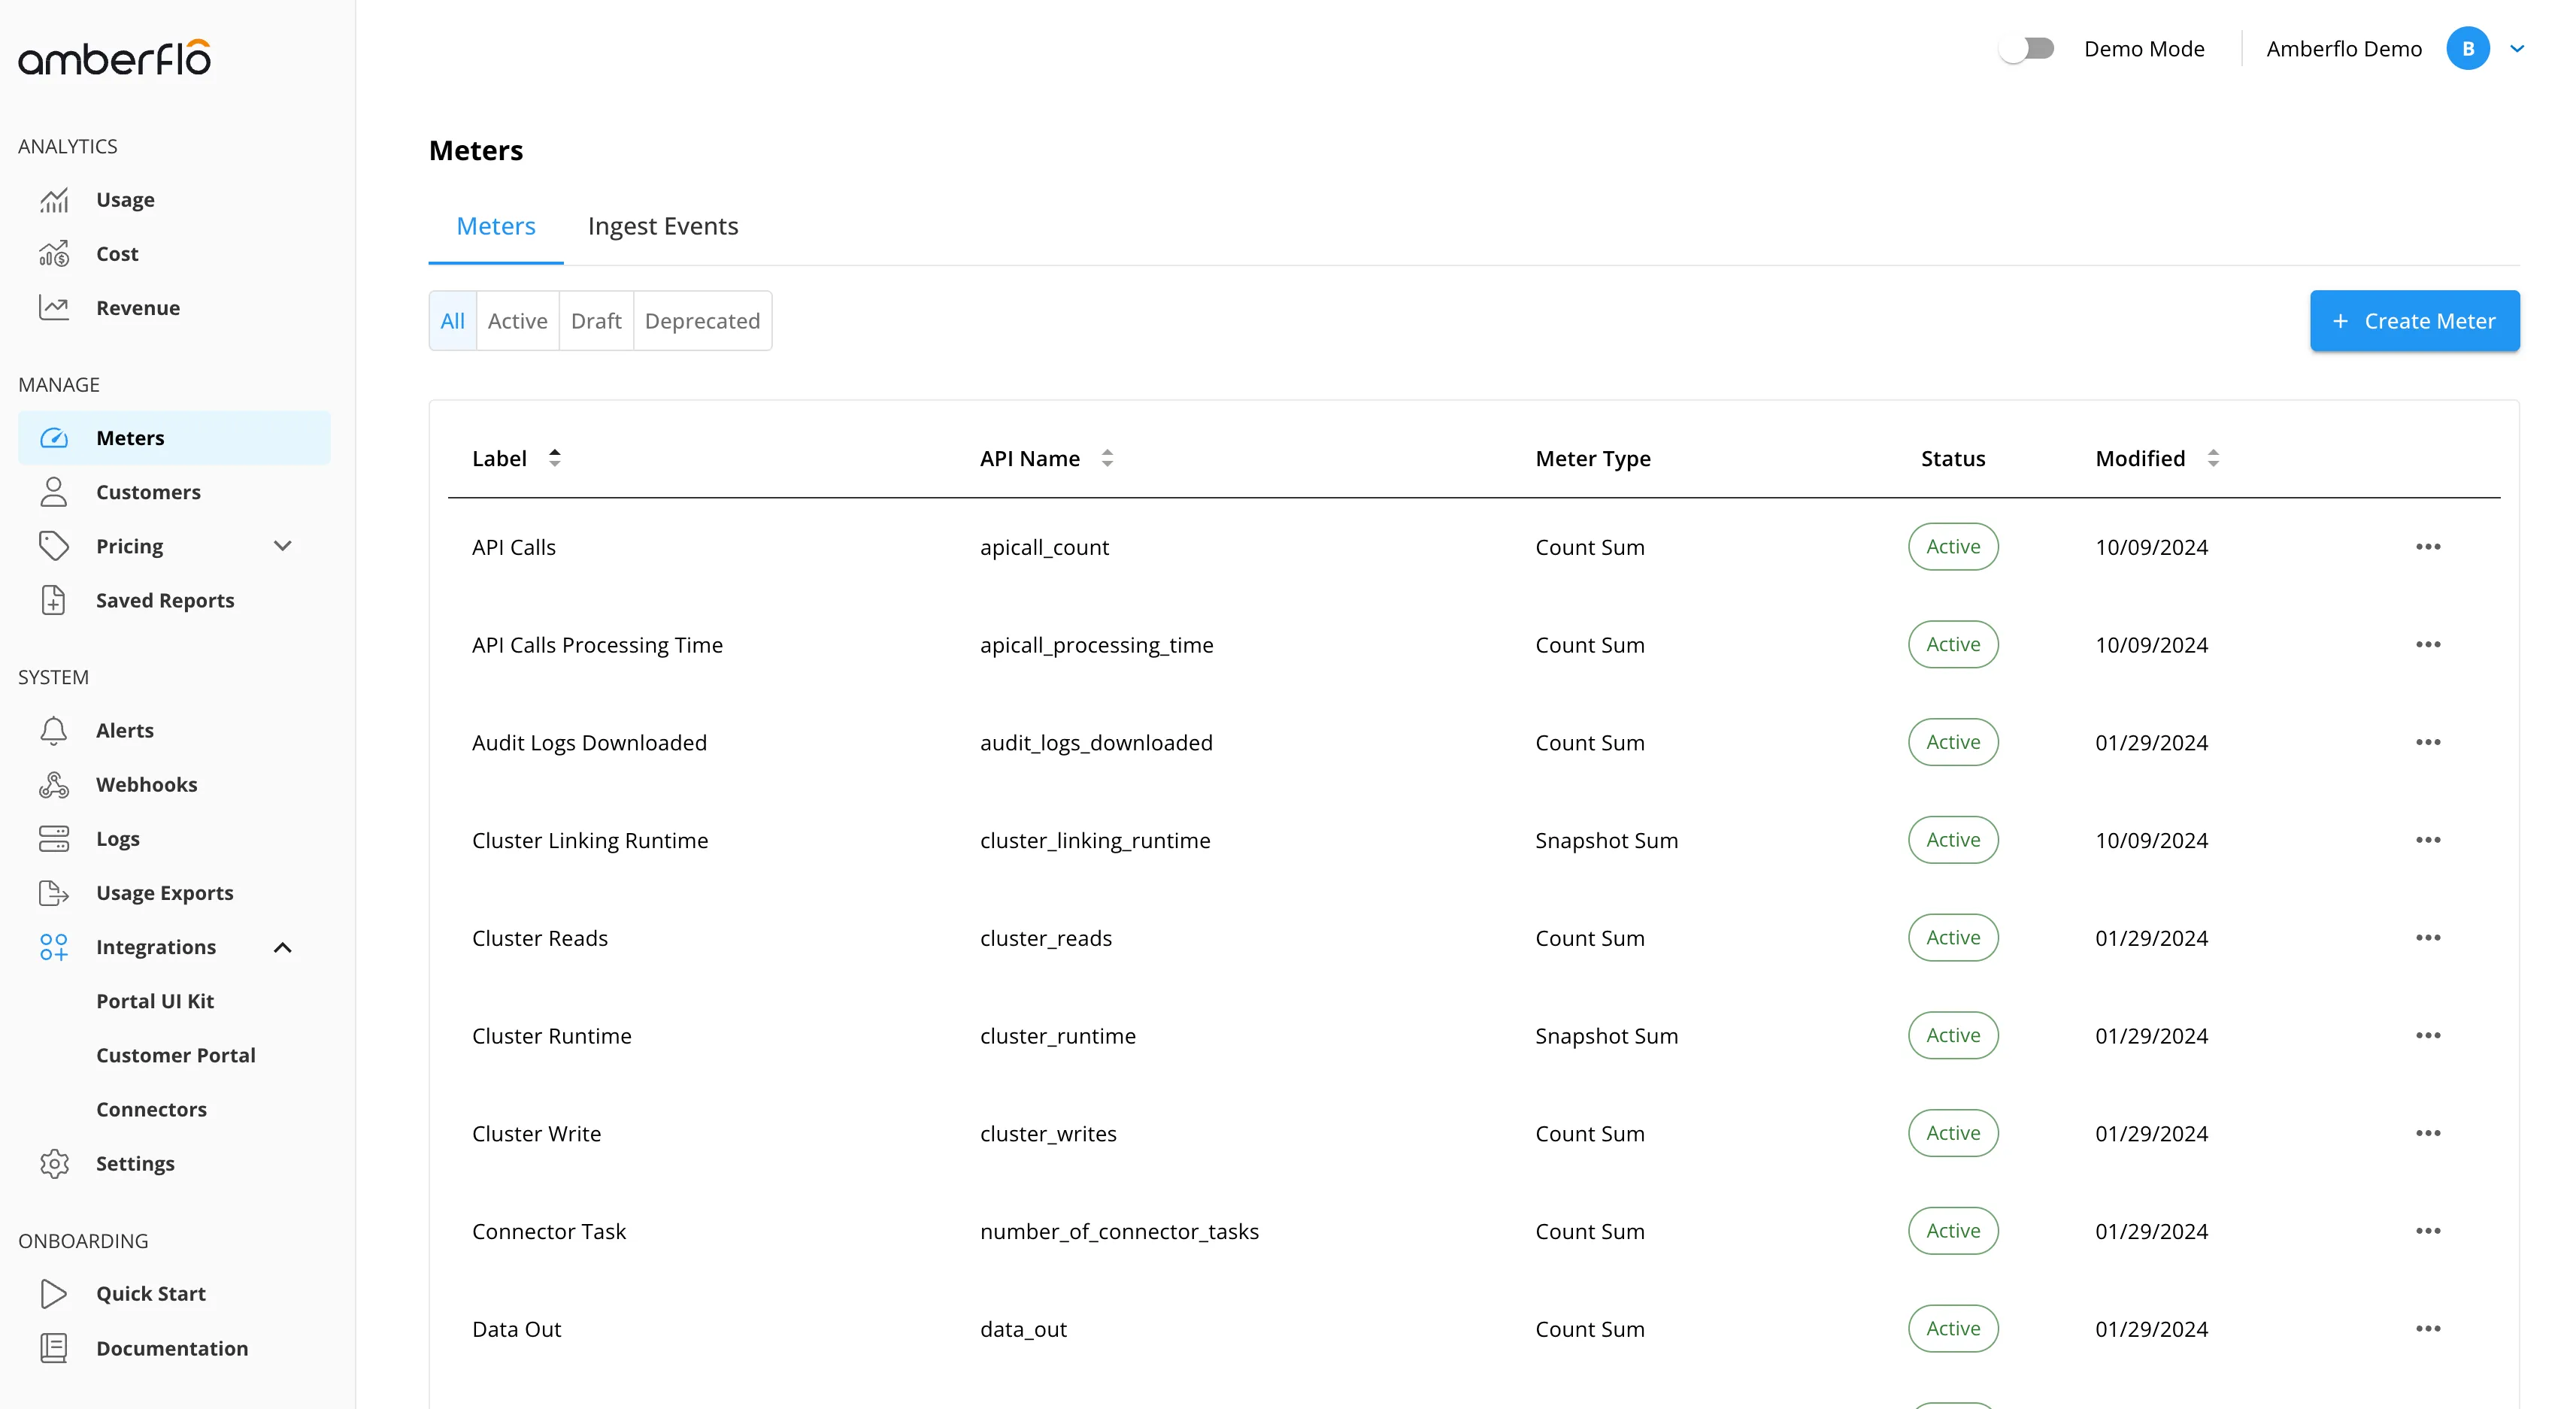
Task: Open the Amberflo Demo account dropdown
Action: (x=2517, y=49)
